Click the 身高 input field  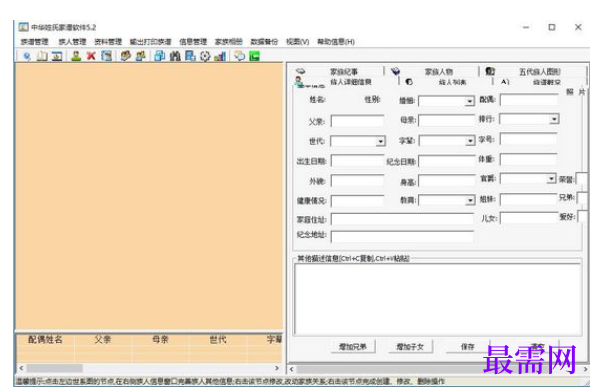447,181
